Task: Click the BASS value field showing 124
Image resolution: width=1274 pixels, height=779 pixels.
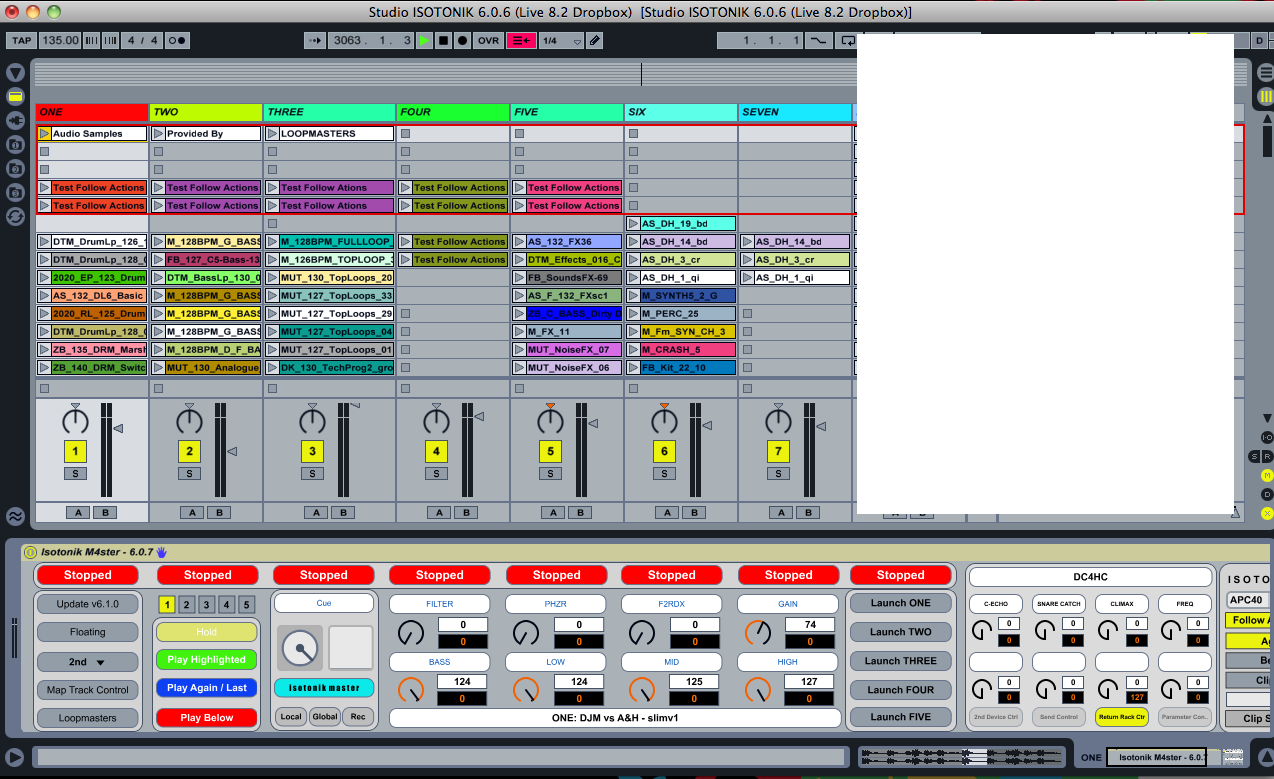Action: pyautogui.click(x=462, y=682)
